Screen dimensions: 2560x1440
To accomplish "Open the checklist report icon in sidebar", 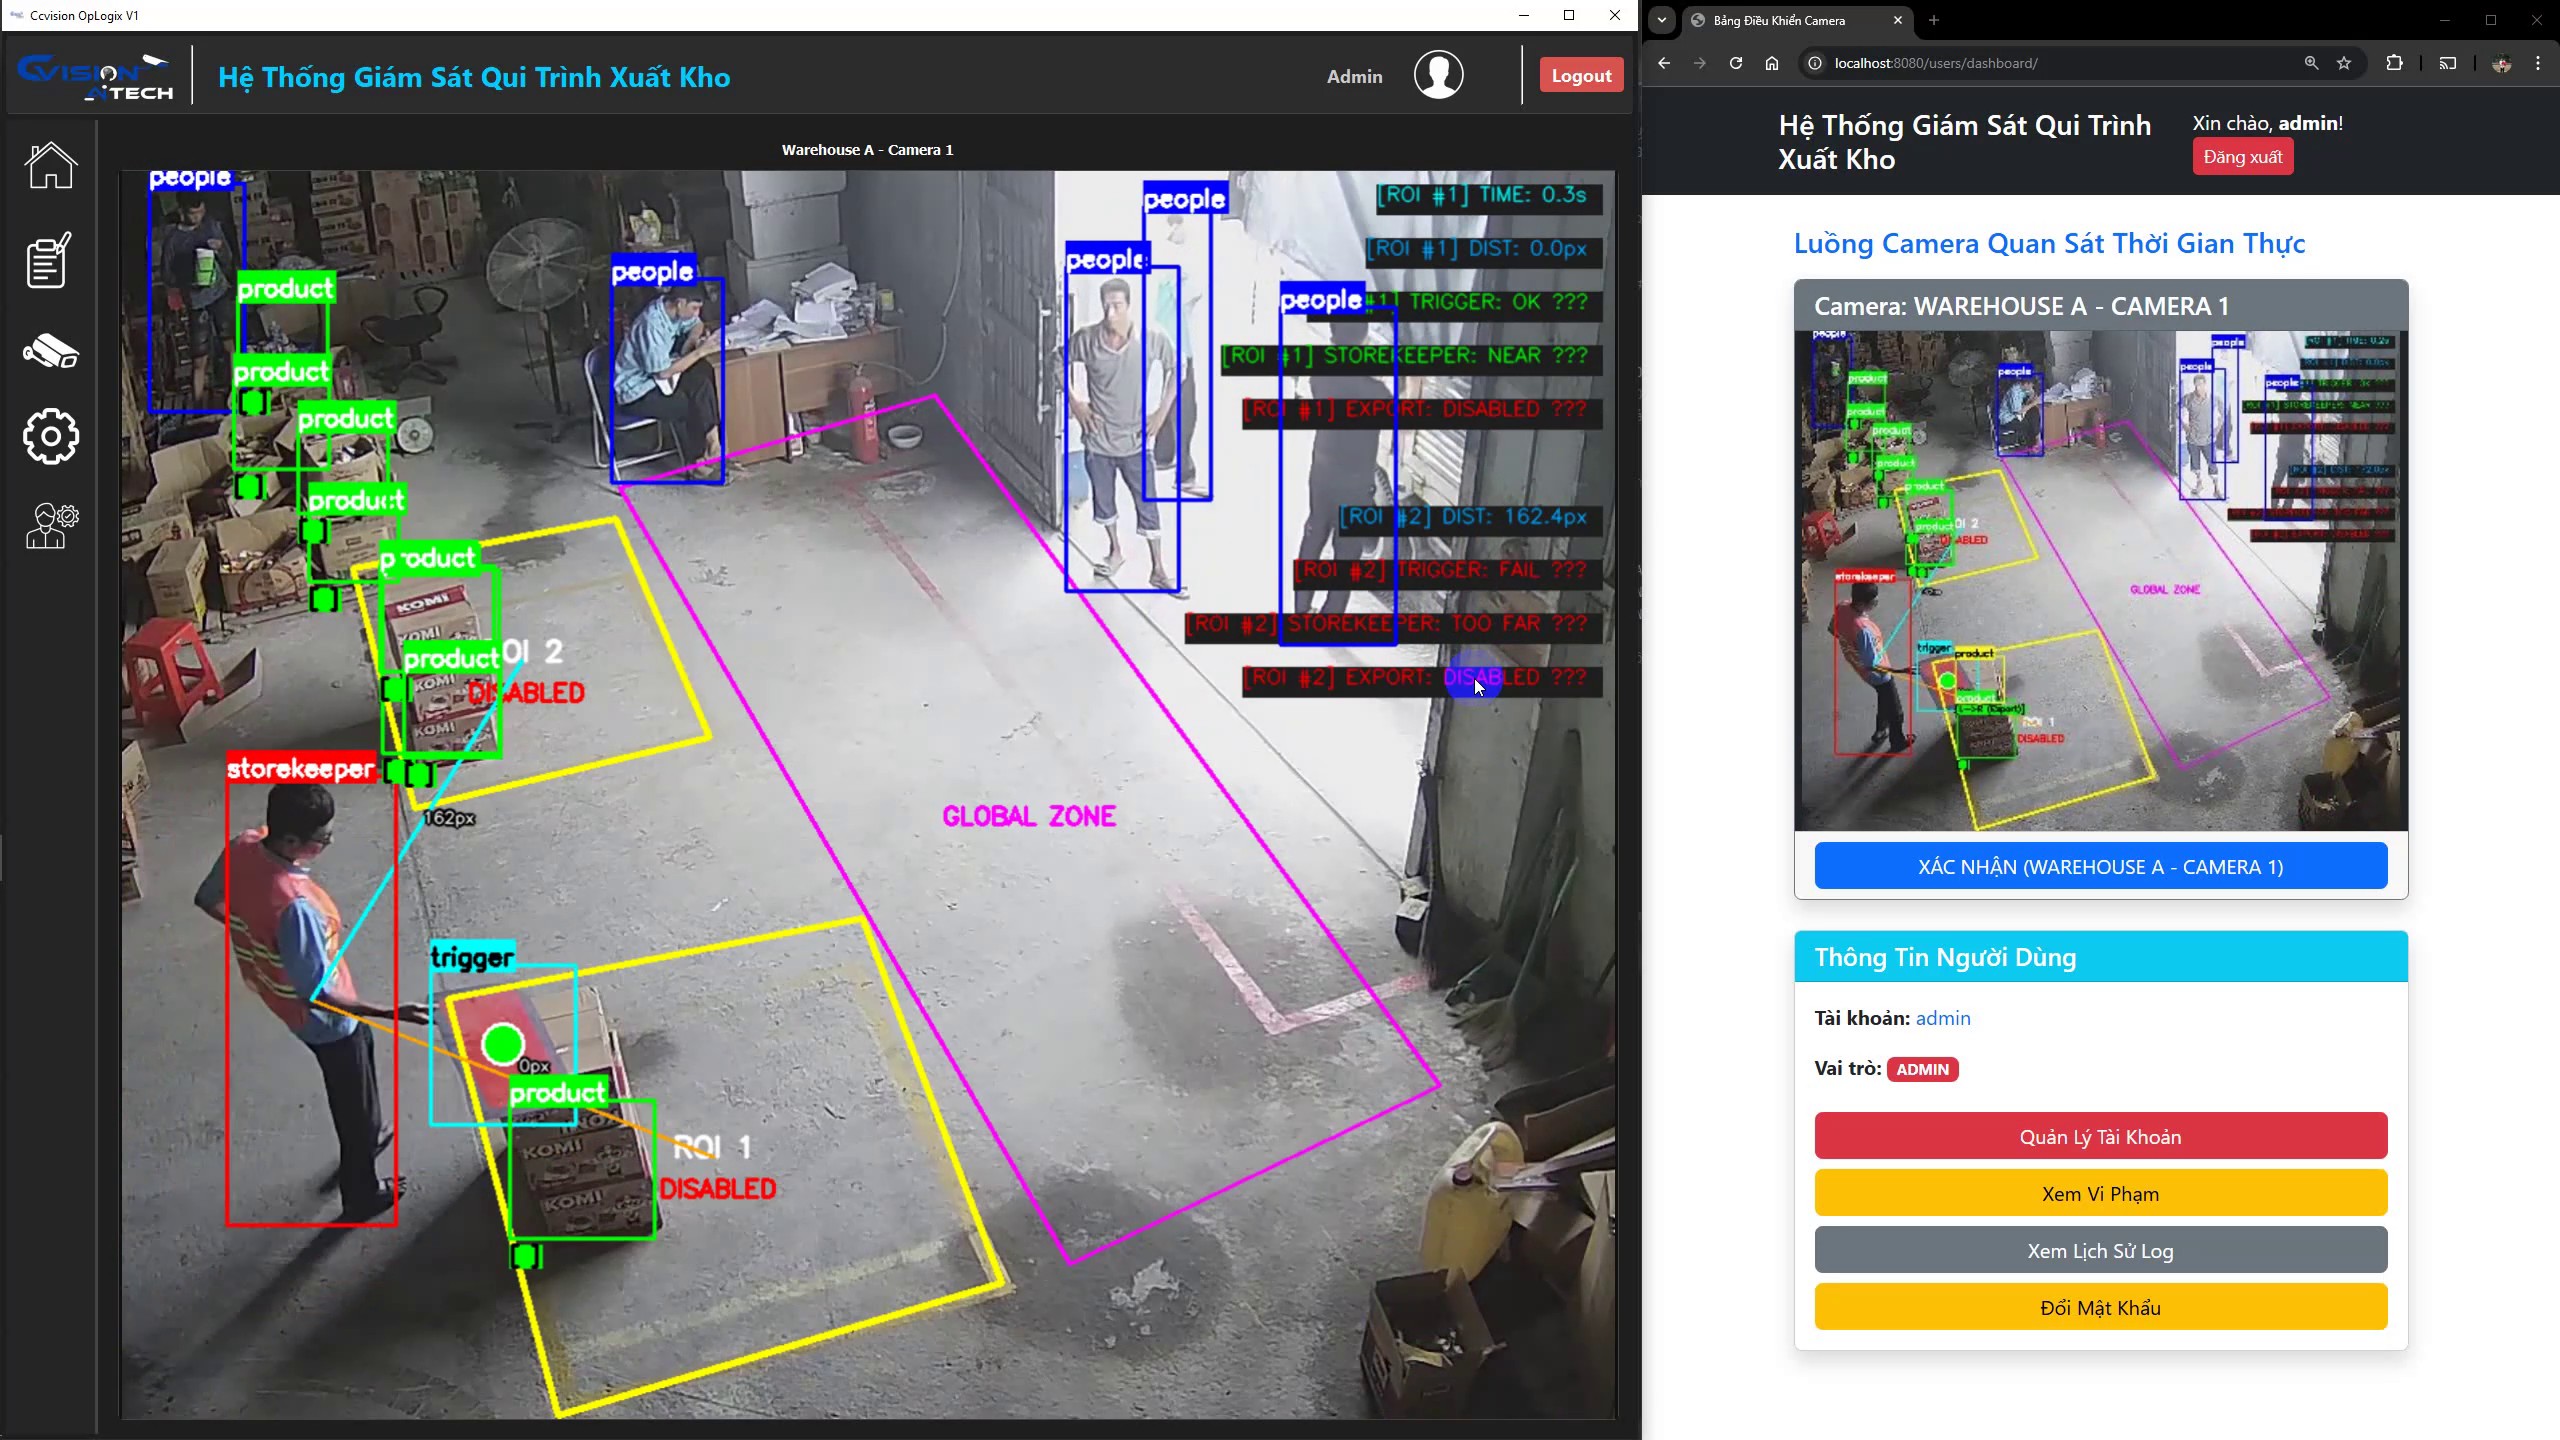I will (x=49, y=260).
